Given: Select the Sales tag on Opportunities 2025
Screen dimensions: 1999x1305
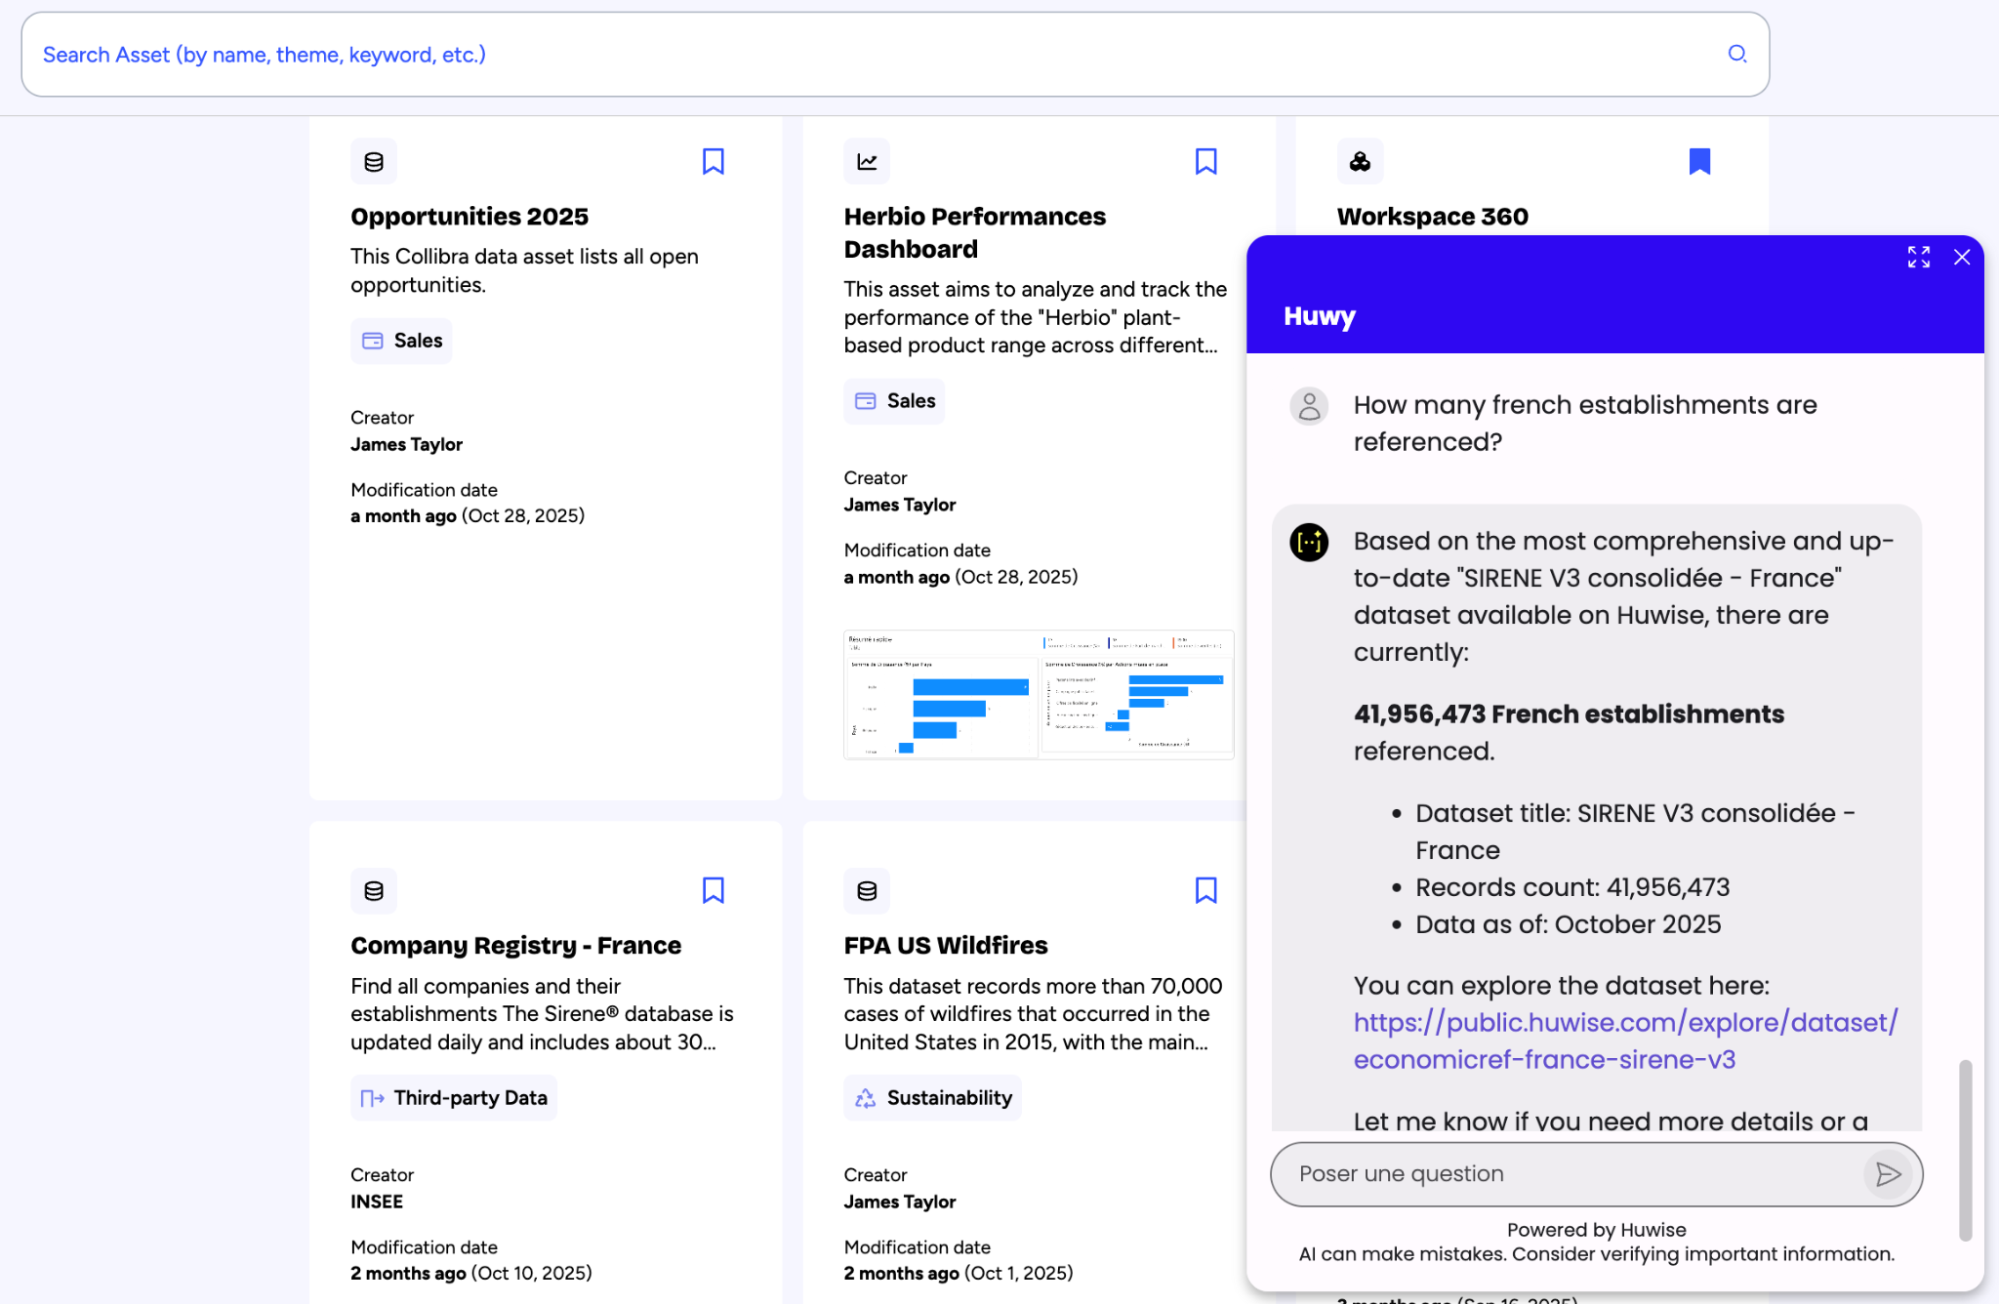Looking at the screenshot, I should 402,341.
